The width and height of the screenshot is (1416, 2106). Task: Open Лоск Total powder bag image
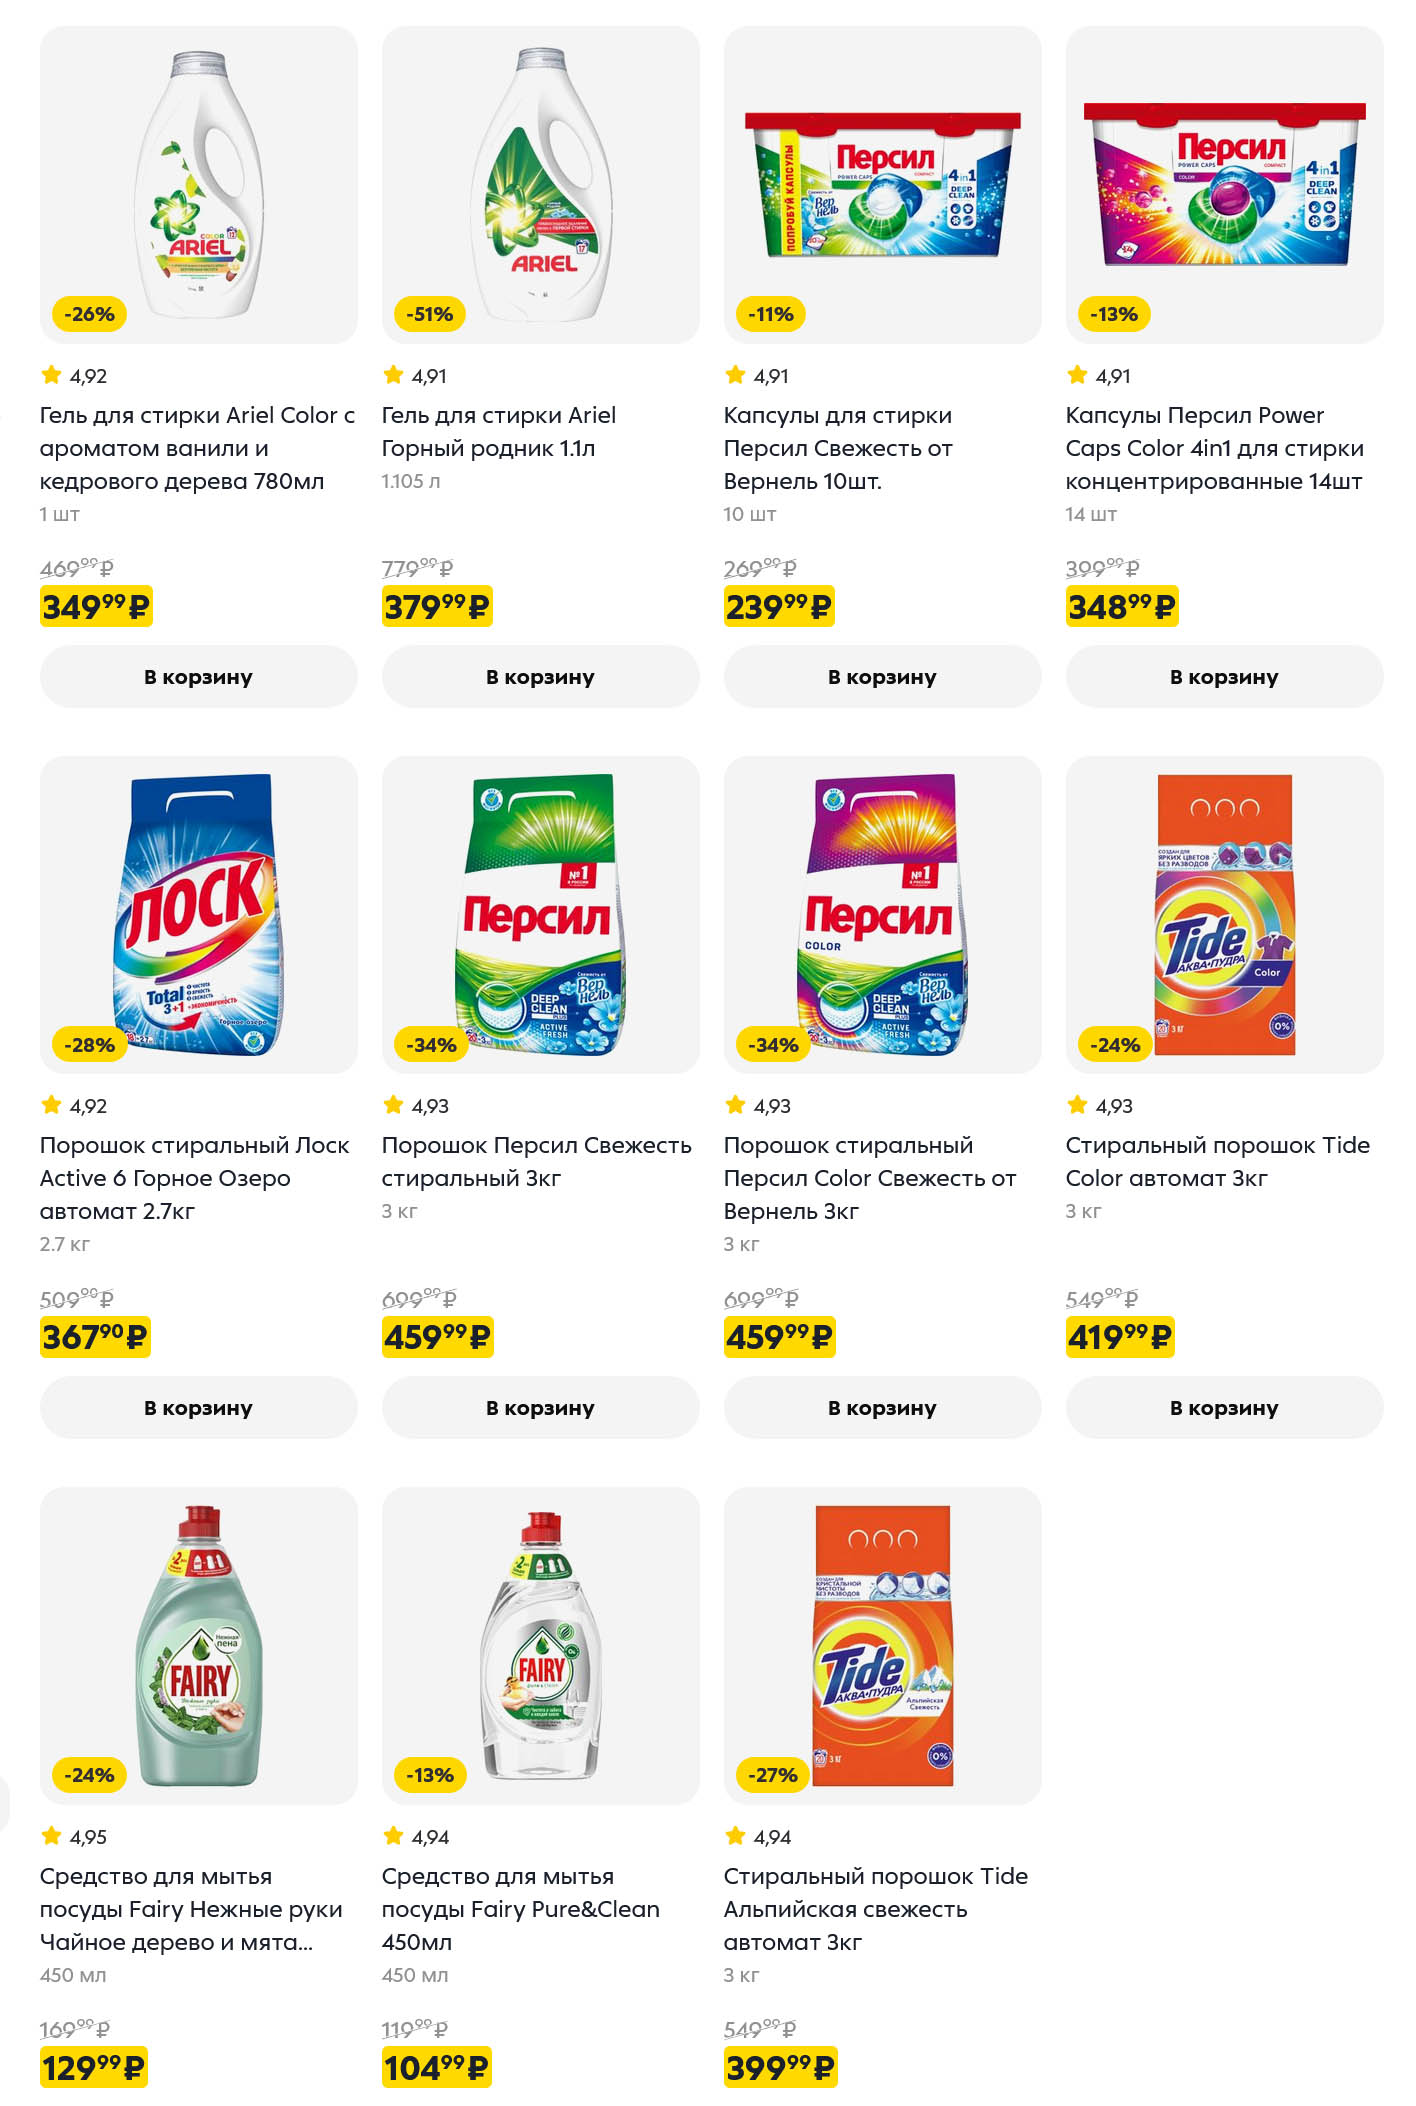[198, 915]
